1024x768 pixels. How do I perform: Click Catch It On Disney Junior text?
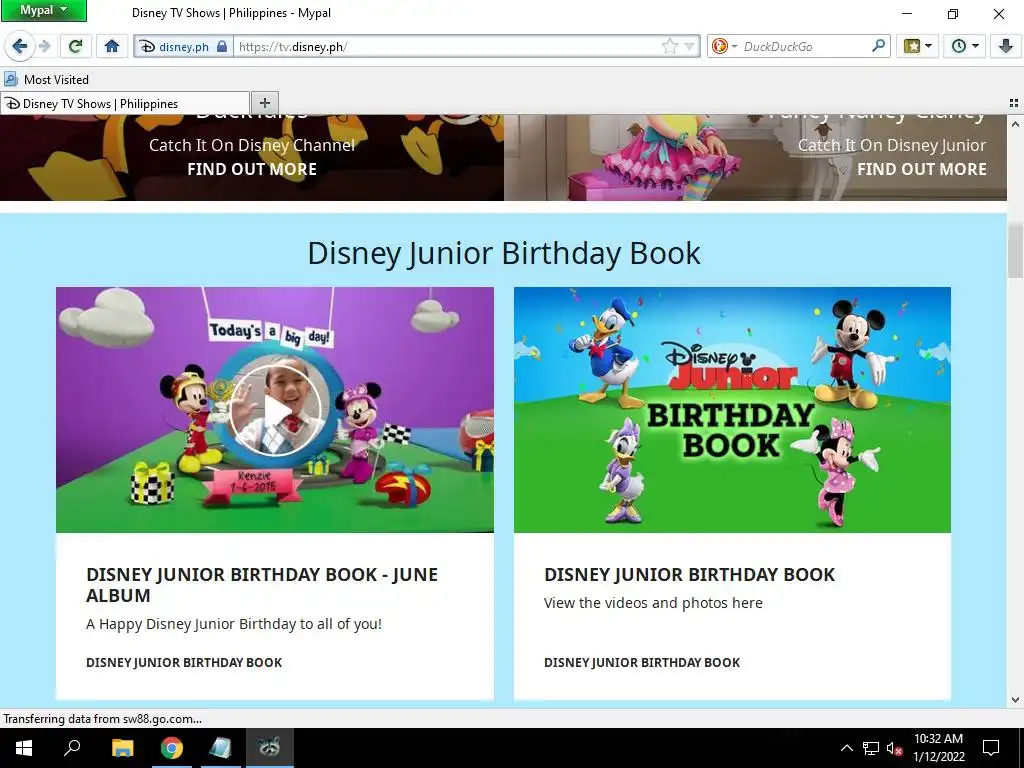pos(892,145)
